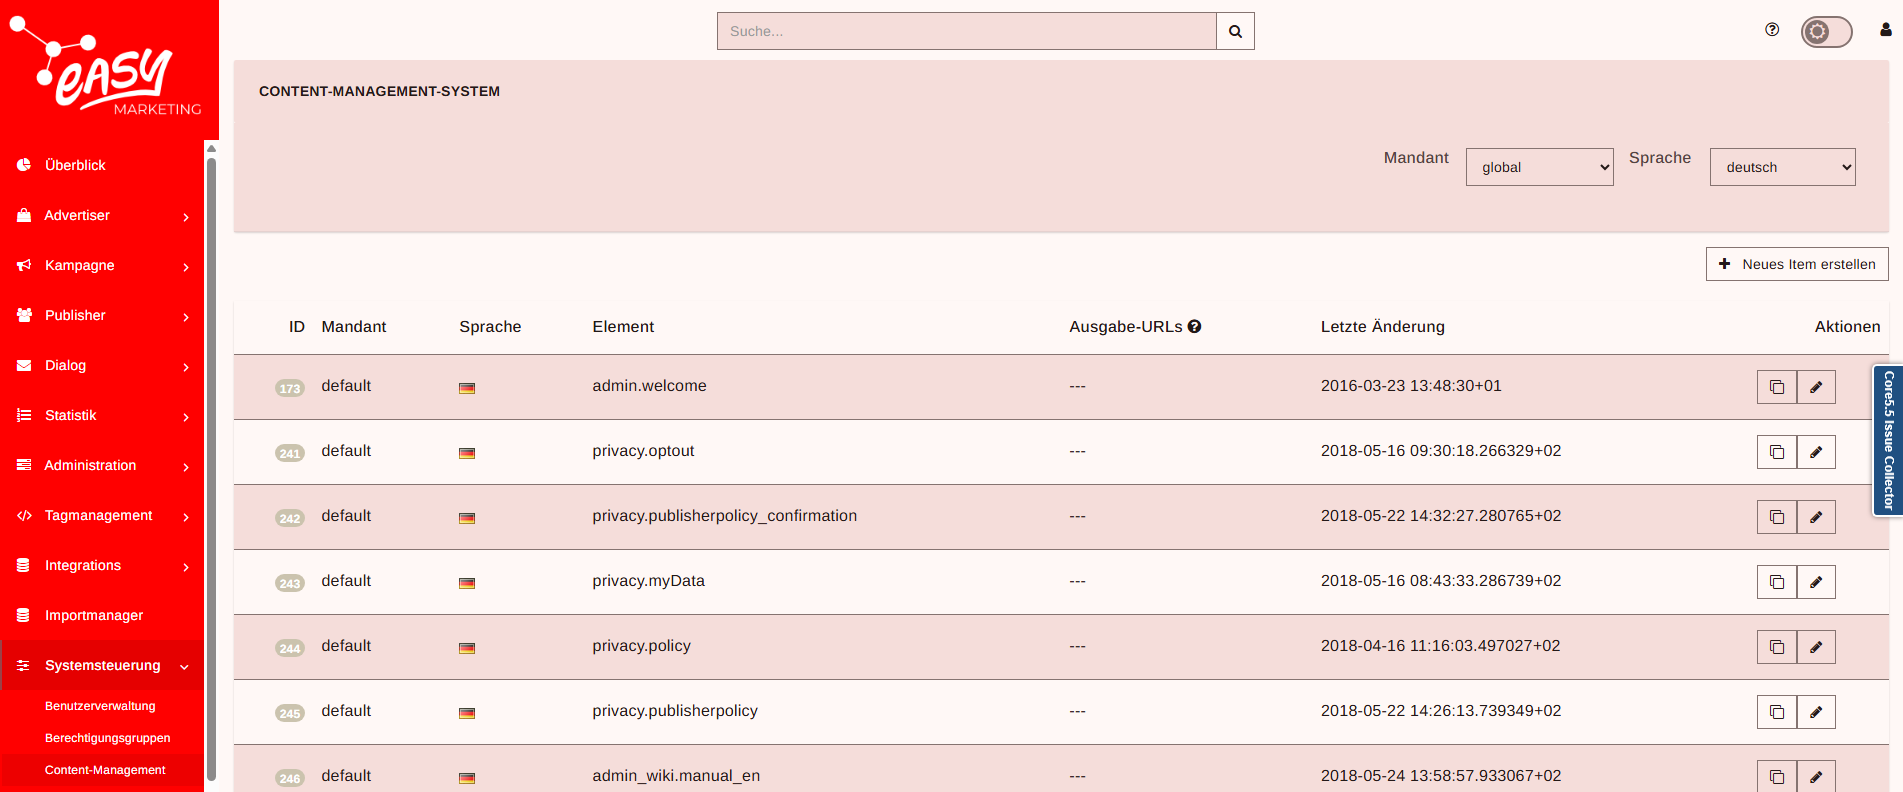
Task: Go to Überblick in the sidebar
Action: 75,166
